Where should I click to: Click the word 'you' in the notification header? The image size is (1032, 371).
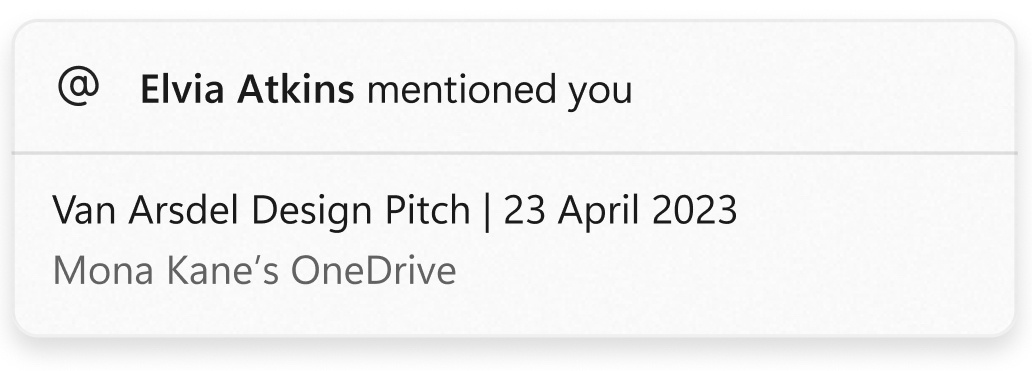[600, 92]
